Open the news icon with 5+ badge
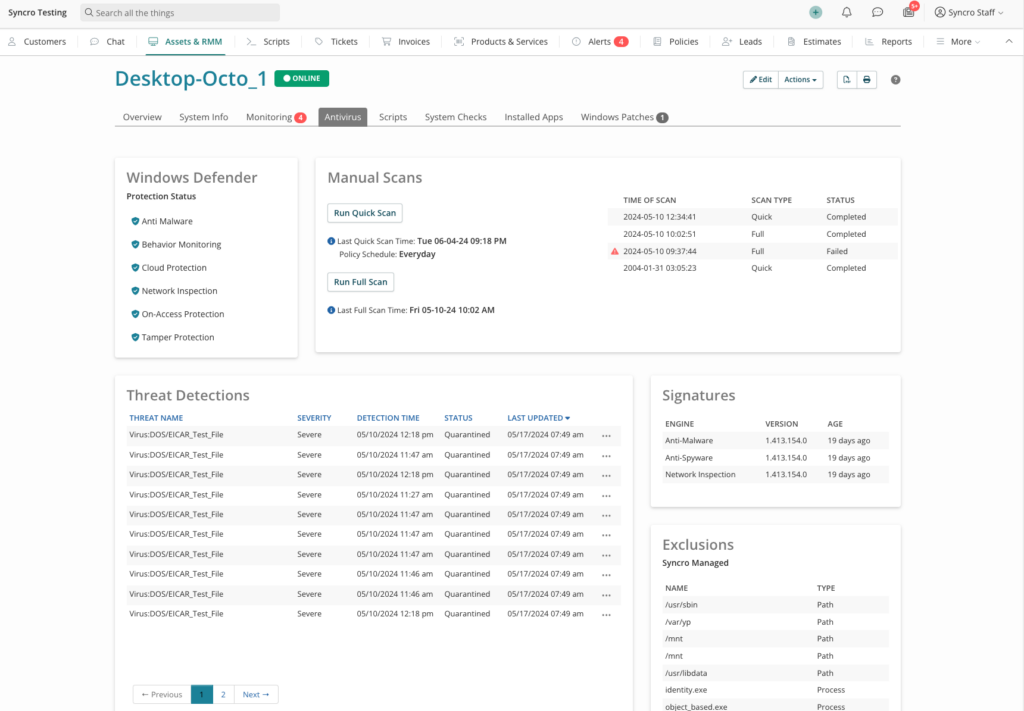The width and height of the screenshot is (1024, 711). 908,13
